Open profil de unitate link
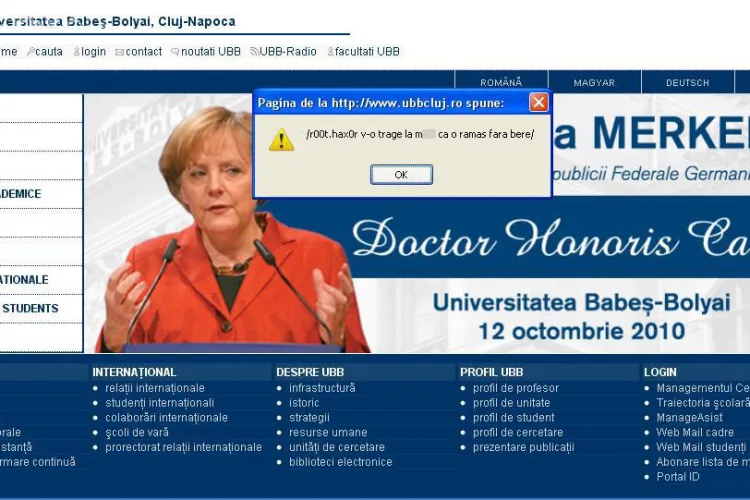Screen dimensions: 750x500 click(x=511, y=403)
